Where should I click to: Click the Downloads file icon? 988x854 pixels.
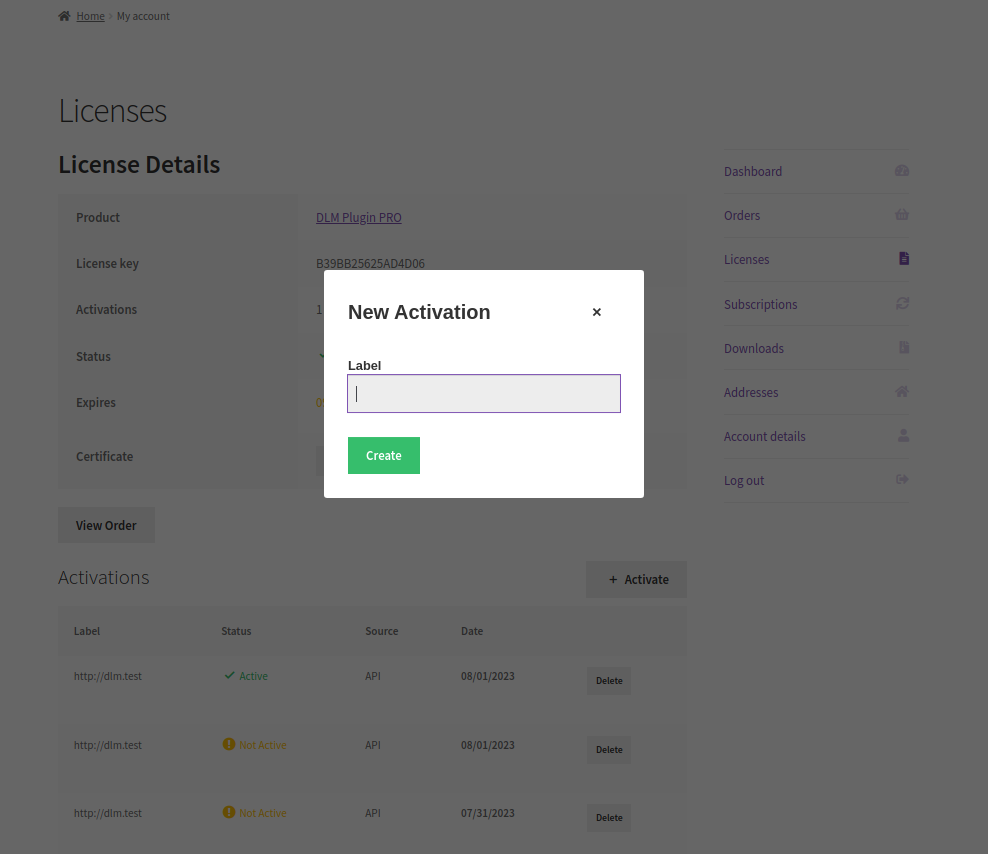(x=903, y=347)
